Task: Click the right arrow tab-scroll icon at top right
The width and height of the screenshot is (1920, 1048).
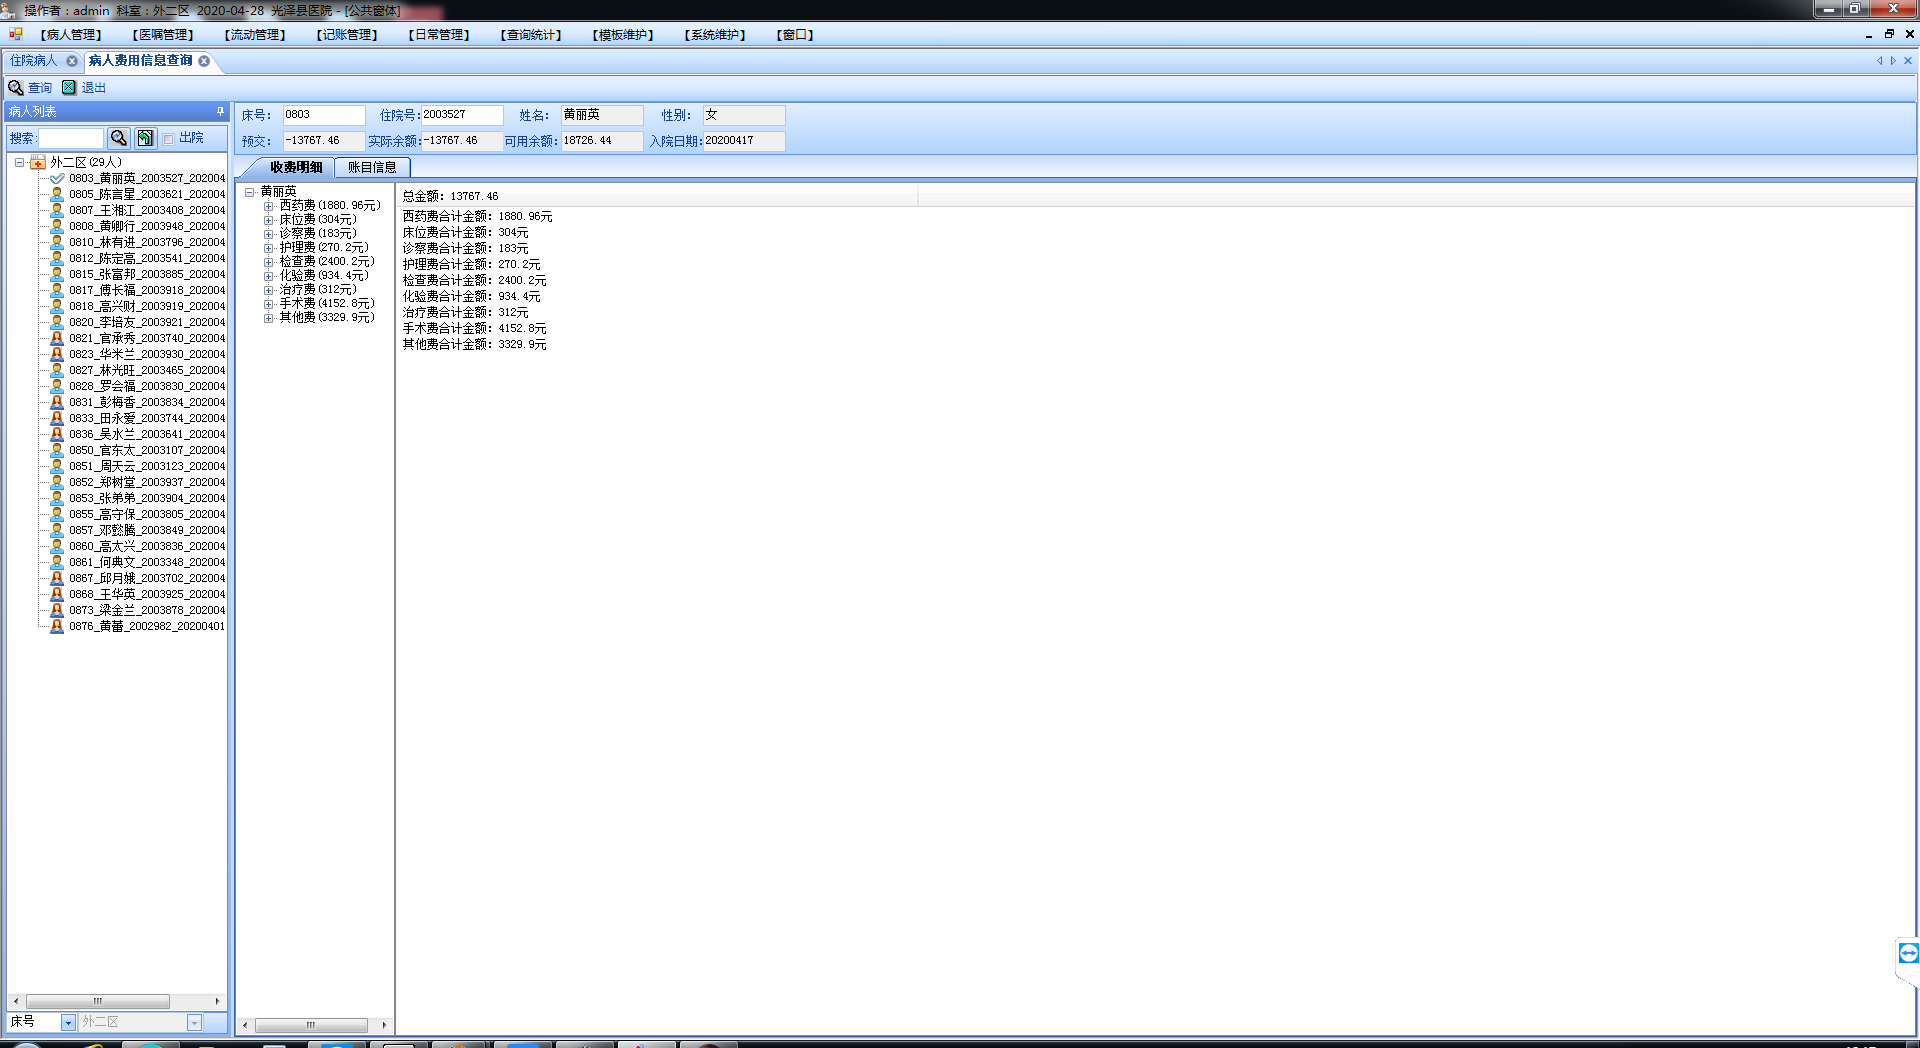Action: coord(1893,61)
